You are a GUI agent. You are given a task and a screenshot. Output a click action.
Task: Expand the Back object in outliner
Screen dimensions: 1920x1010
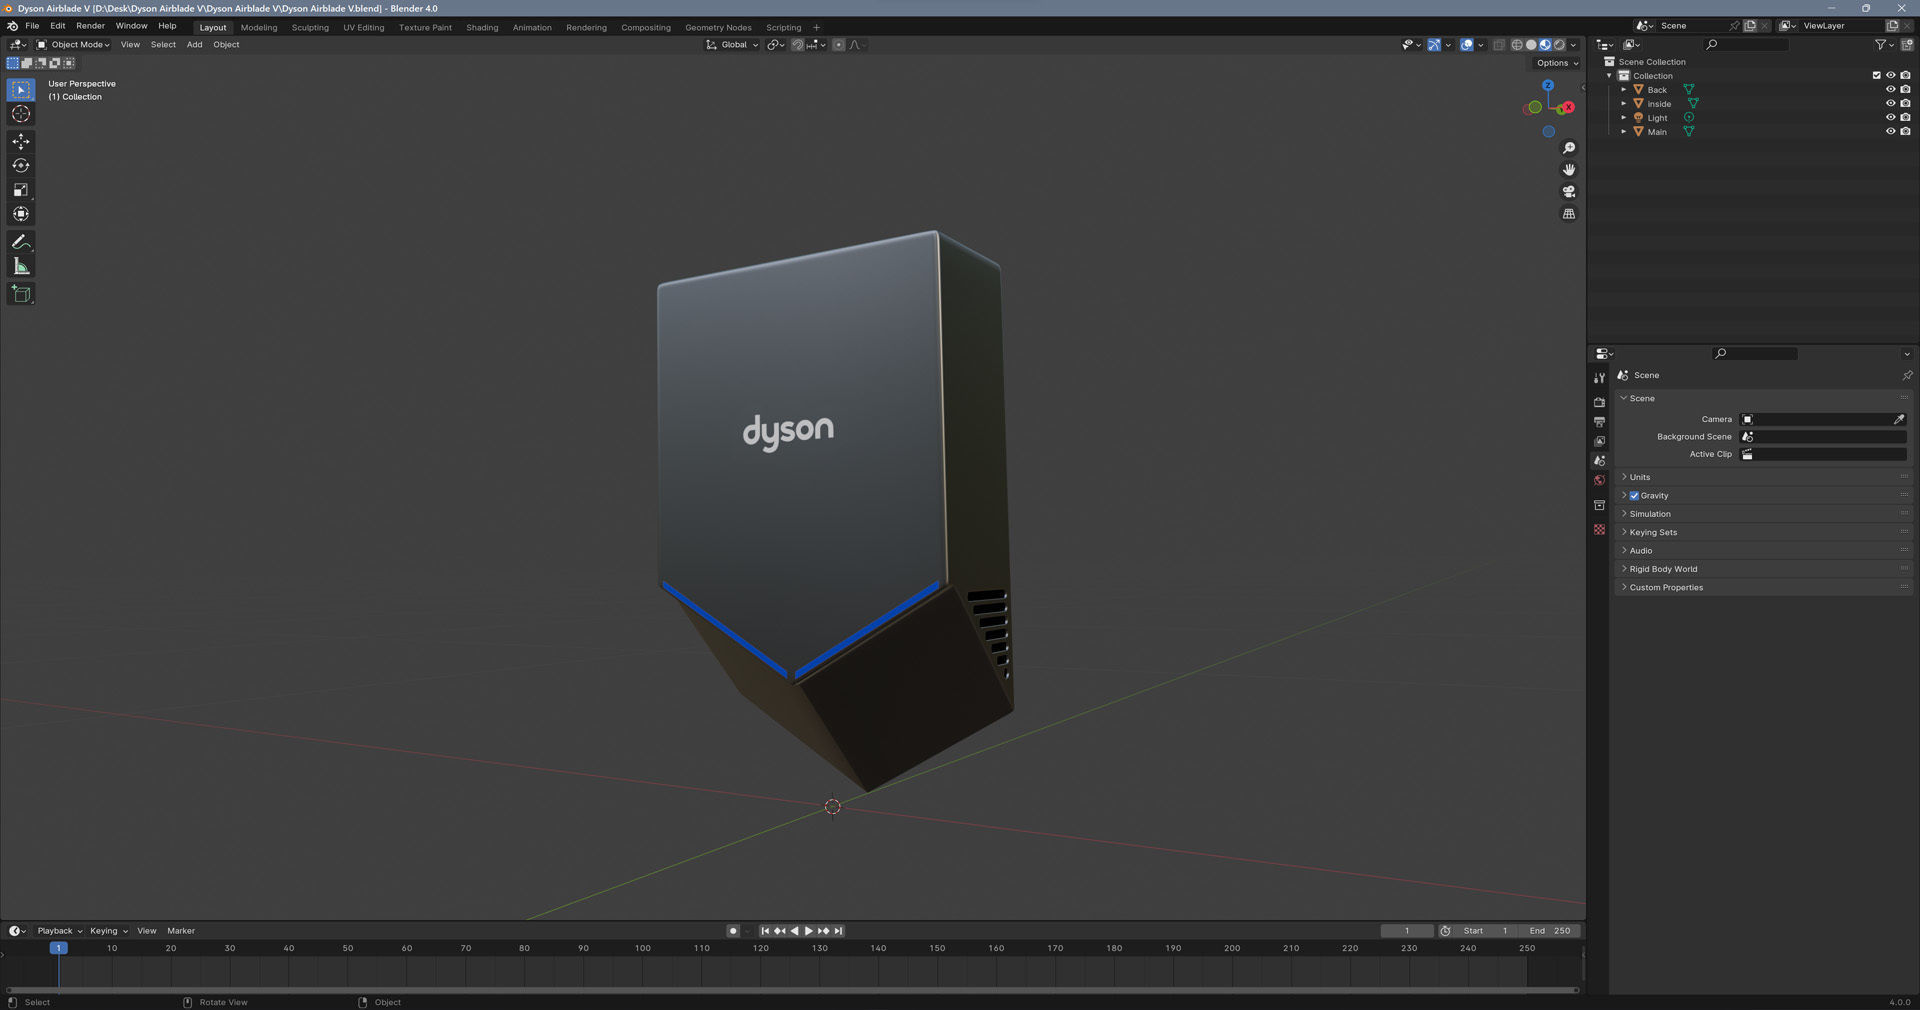pos(1623,90)
